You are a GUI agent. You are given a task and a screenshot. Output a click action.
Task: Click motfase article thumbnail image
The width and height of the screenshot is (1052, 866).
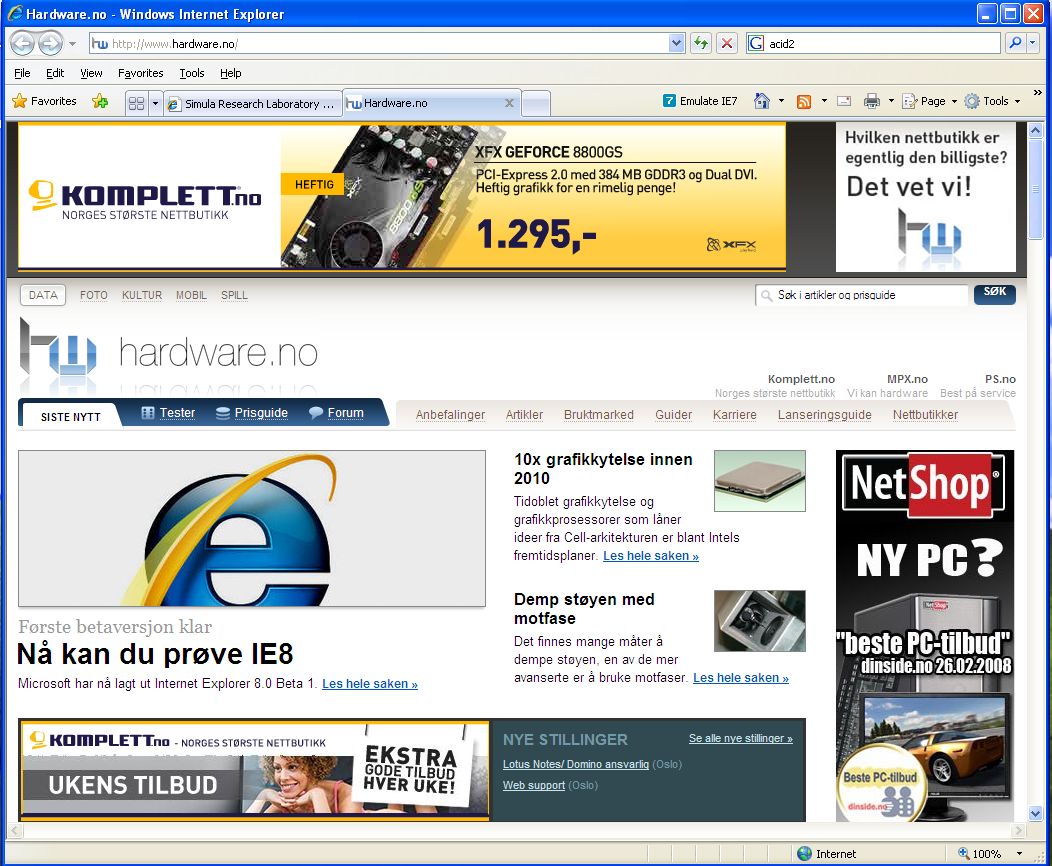coord(759,620)
